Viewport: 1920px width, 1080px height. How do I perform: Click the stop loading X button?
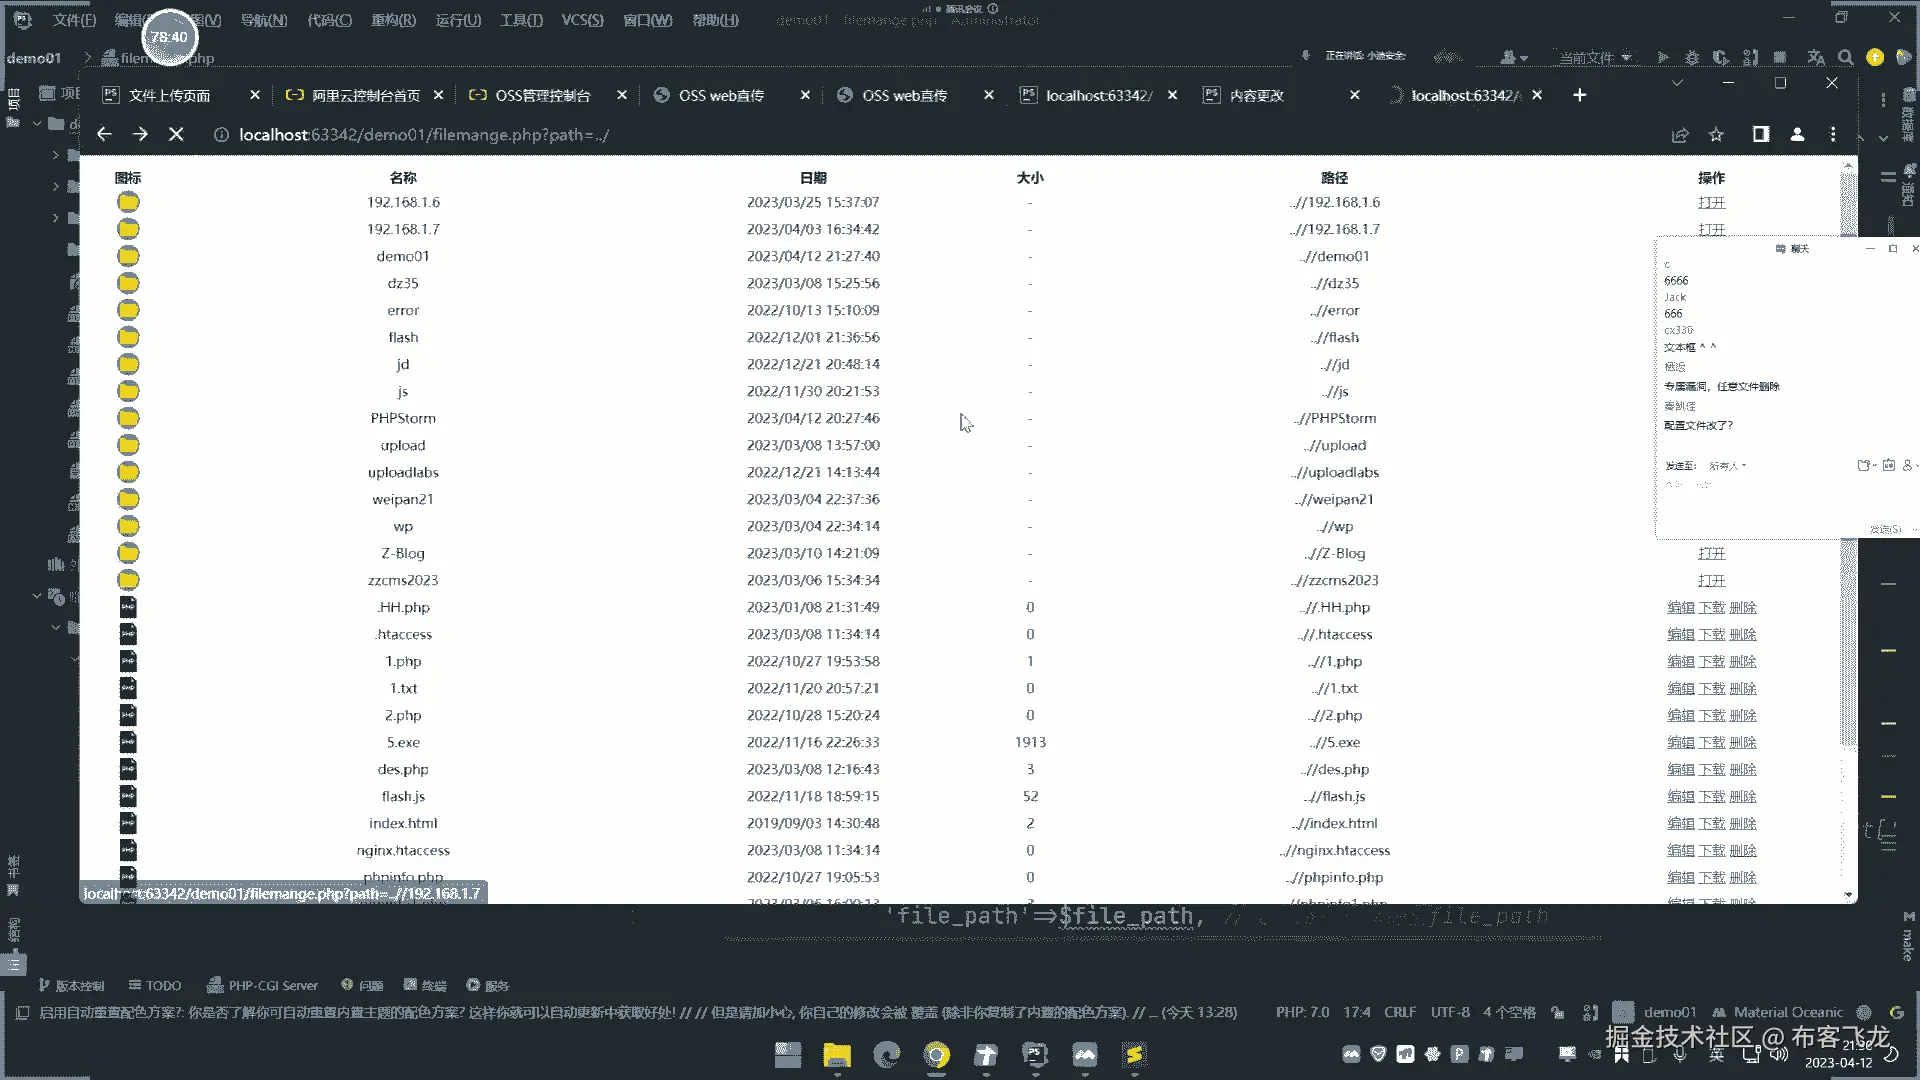(x=176, y=134)
